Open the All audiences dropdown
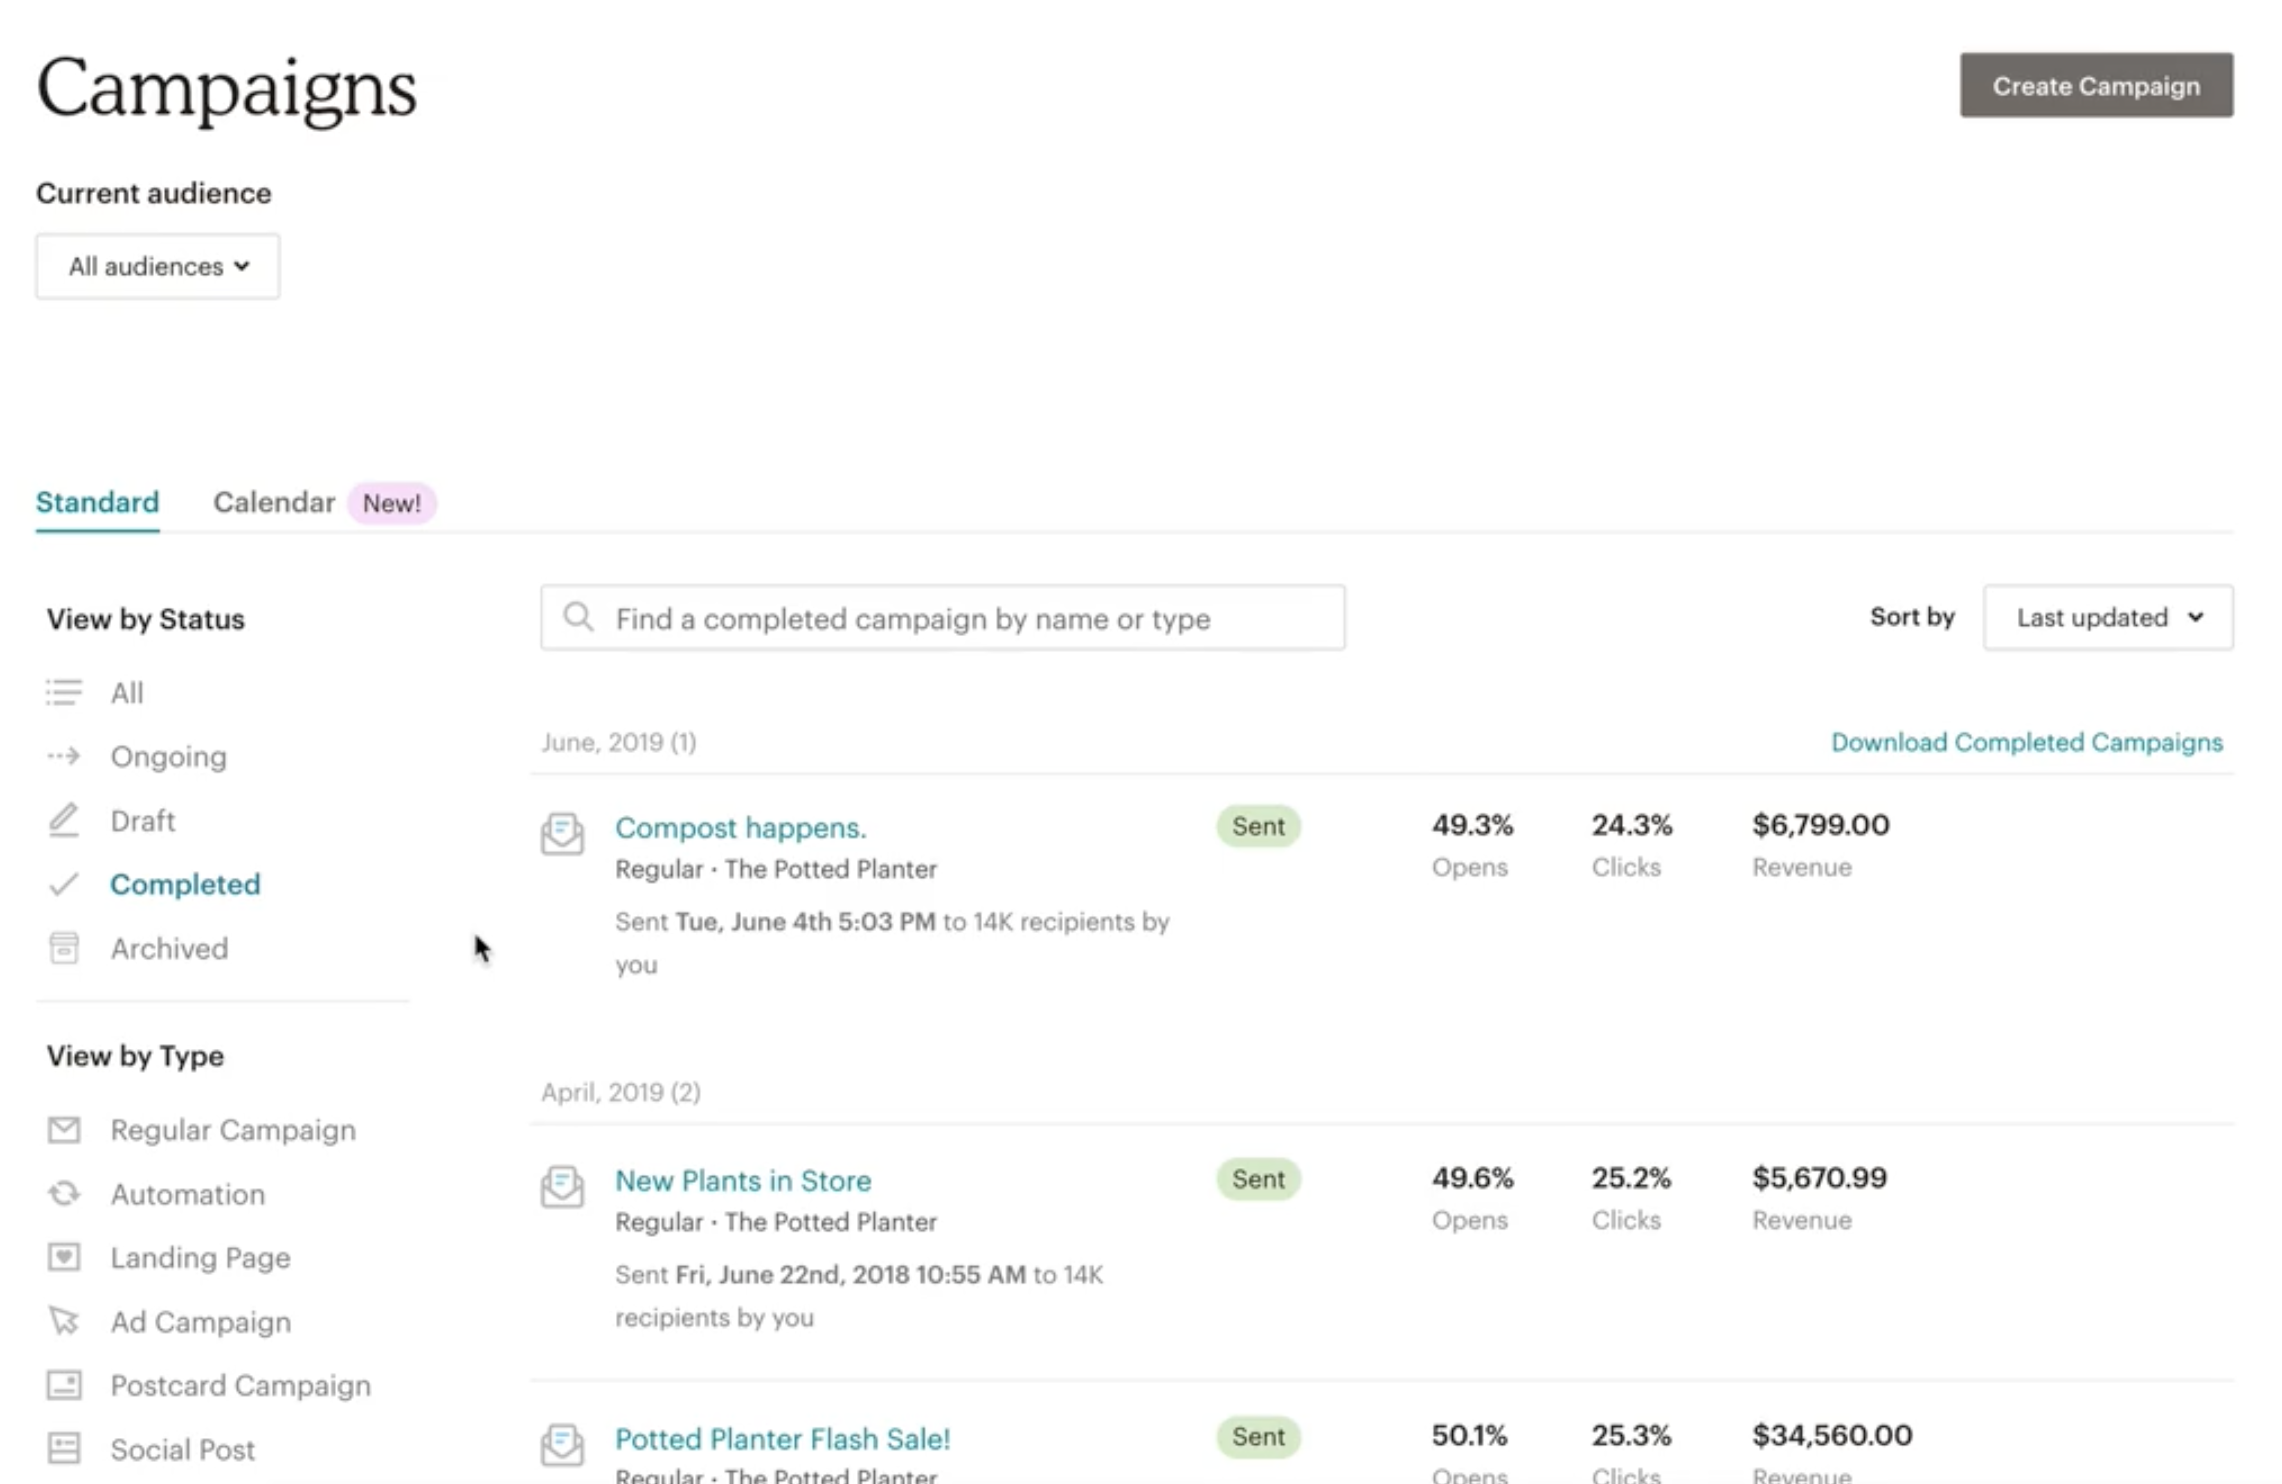Image resolution: width=2282 pixels, height=1484 pixels. point(157,266)
